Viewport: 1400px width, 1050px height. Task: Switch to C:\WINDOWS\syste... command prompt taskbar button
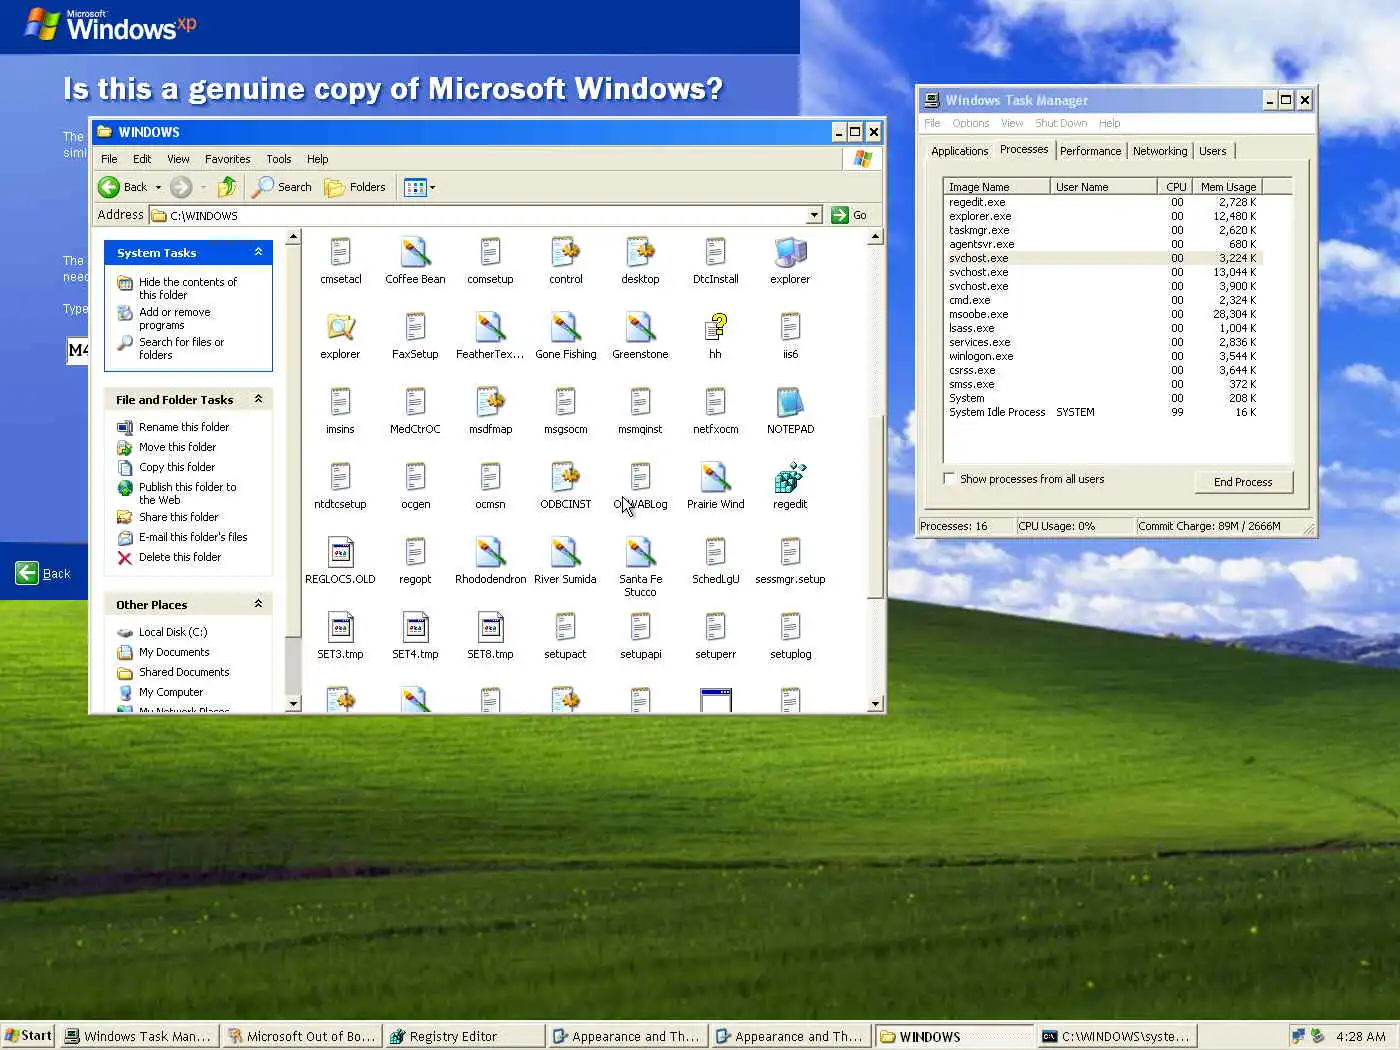1117,1036
